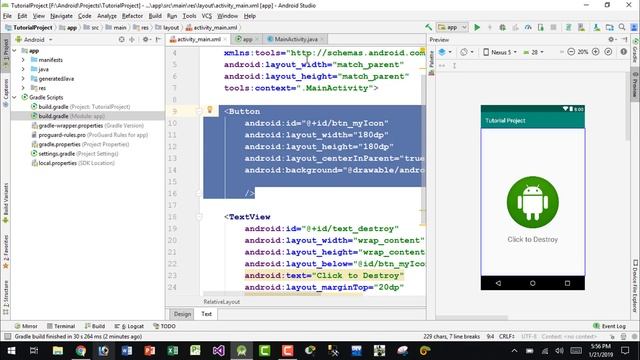Toggle the Gradle side panel
The width and height of the screenshot is (640, 360).
click(635, 50)
